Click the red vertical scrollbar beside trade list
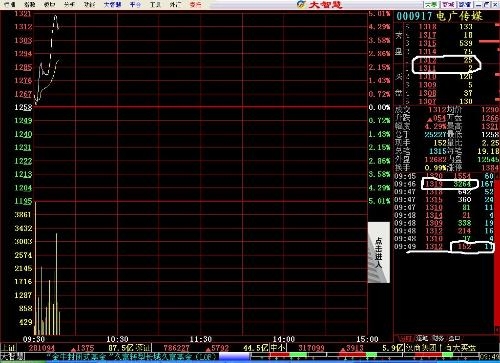Image resolution: width=500 pixels, height=363 pixels. 497,257
